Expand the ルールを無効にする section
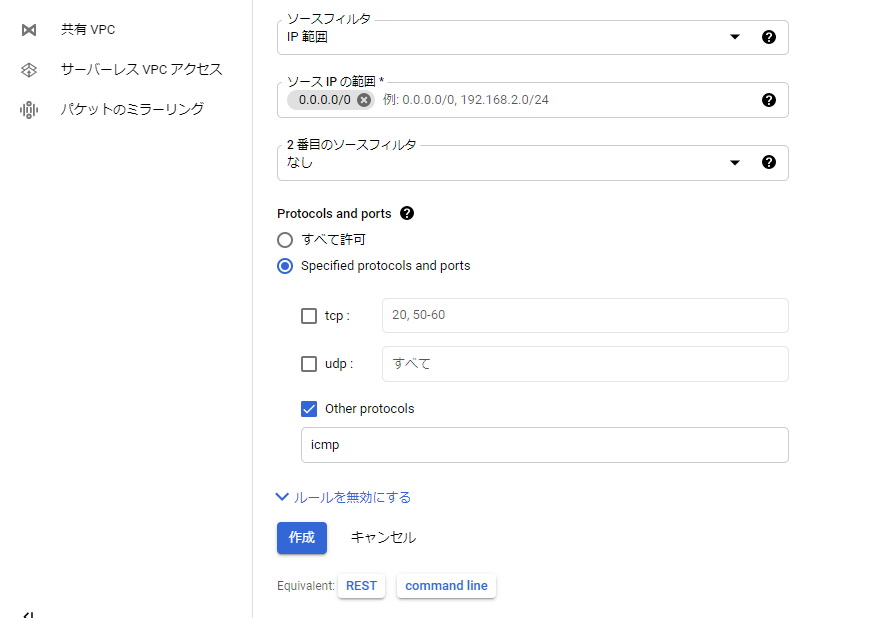 coord(344,497)
